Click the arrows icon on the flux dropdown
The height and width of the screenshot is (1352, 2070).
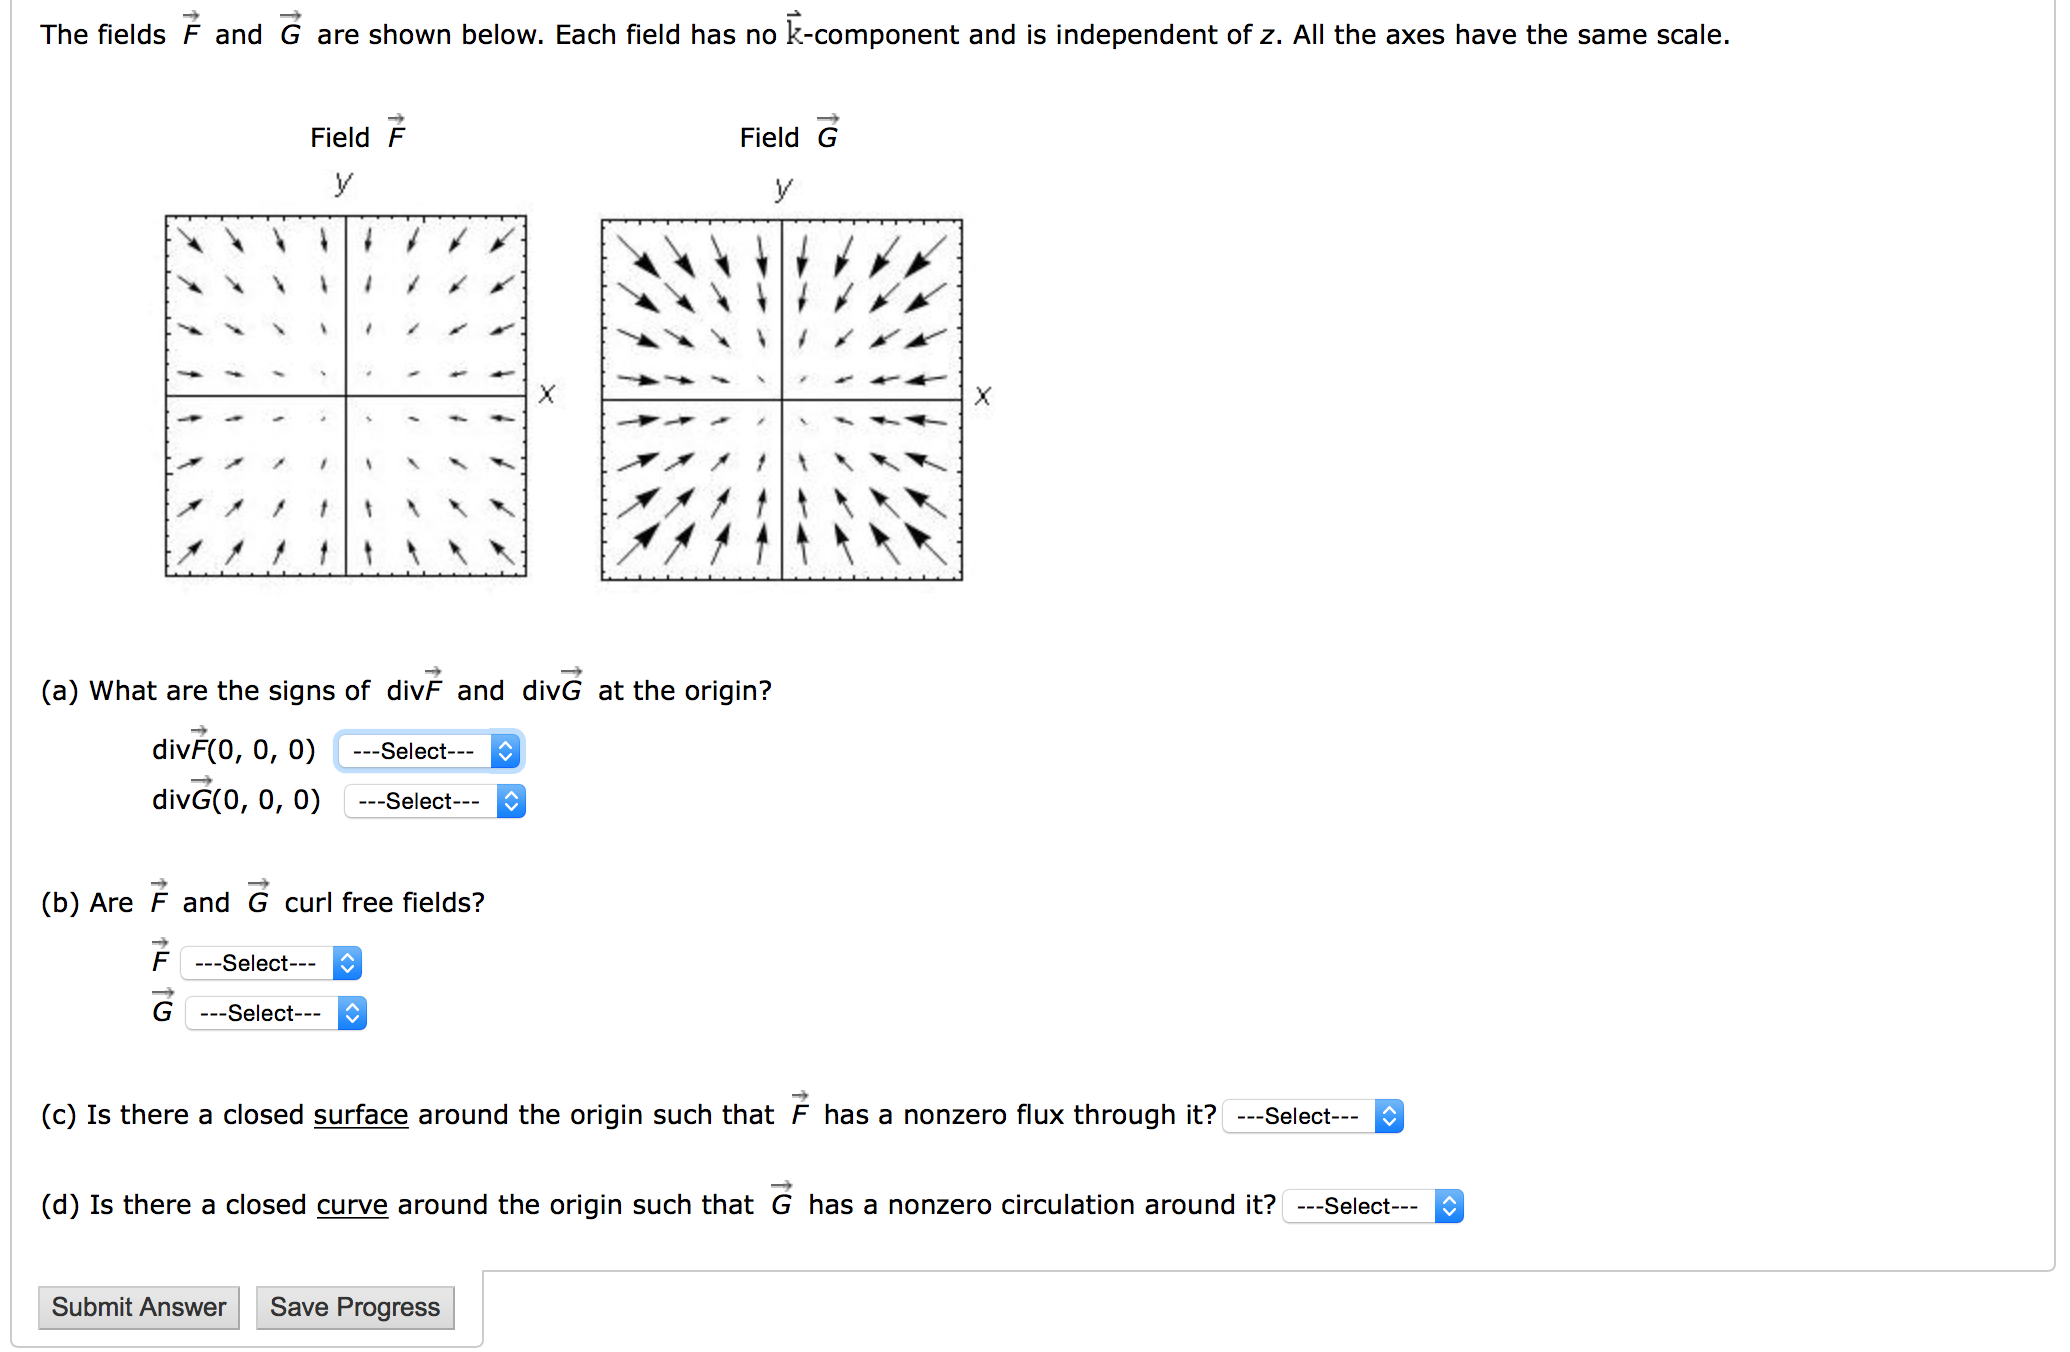tap(1389, 1116)
